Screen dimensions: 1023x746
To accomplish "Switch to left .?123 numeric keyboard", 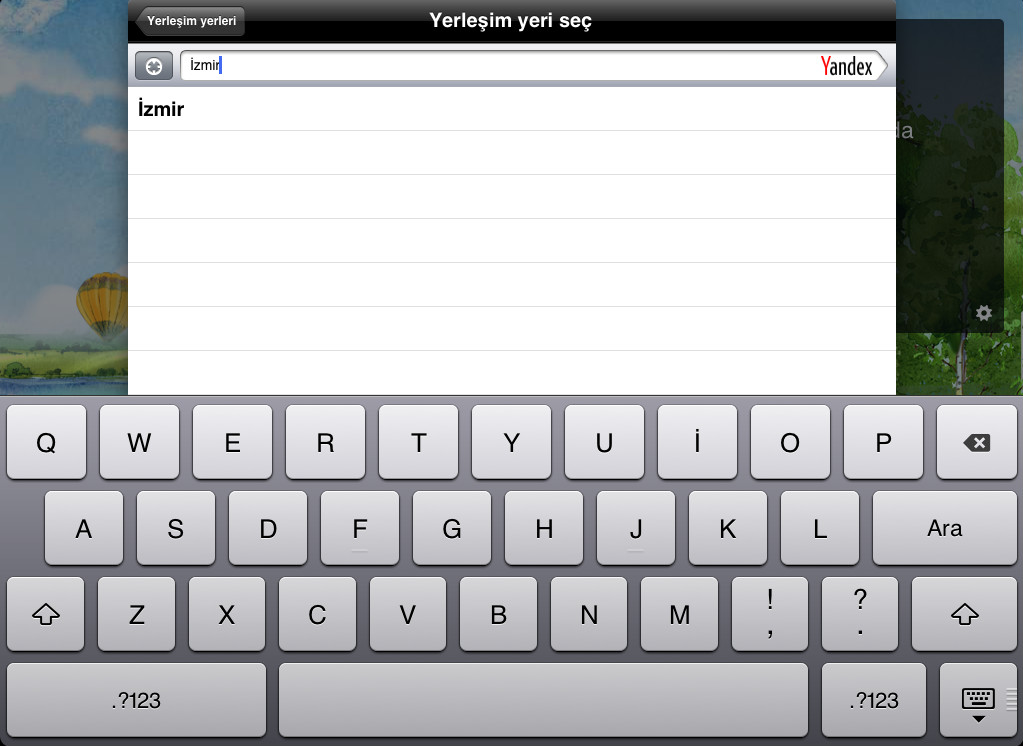I will click(136, 700).
